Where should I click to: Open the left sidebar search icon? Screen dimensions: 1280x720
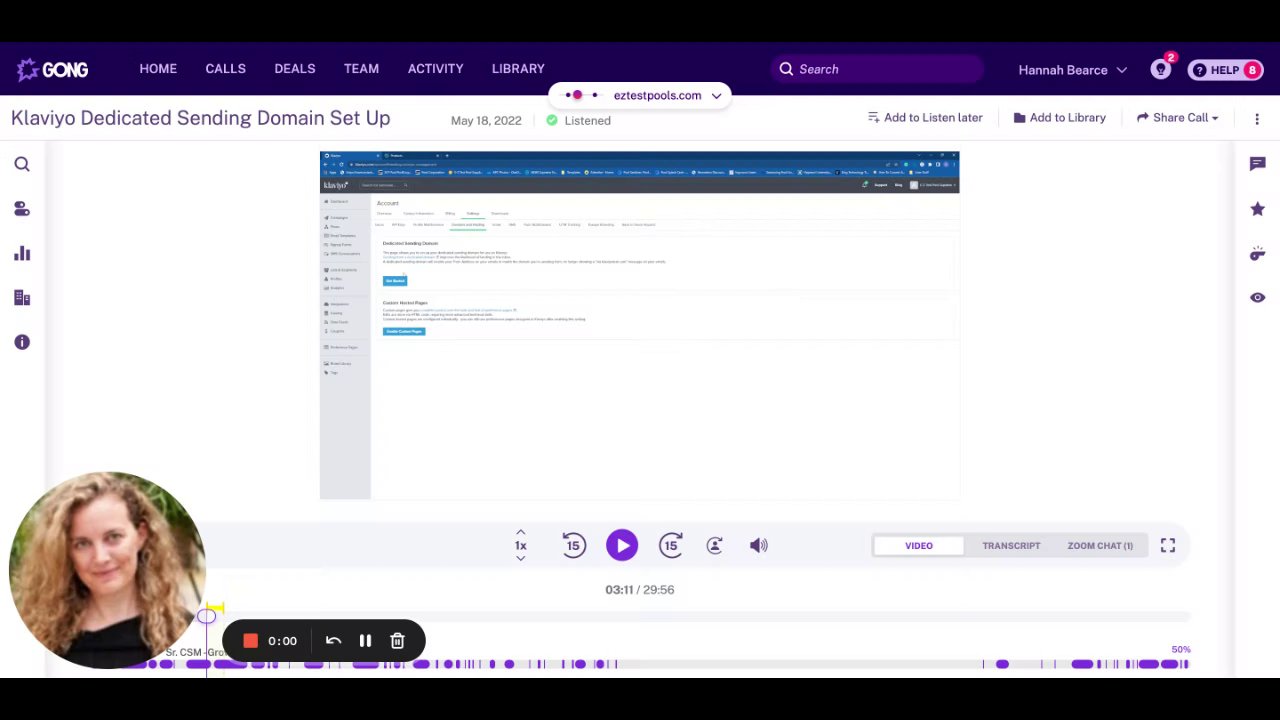[22, 164]
